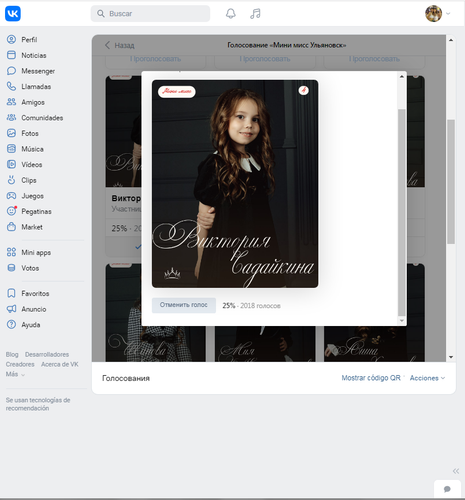
Task: Click the profile avatar in header
Action: click(433, 14)
